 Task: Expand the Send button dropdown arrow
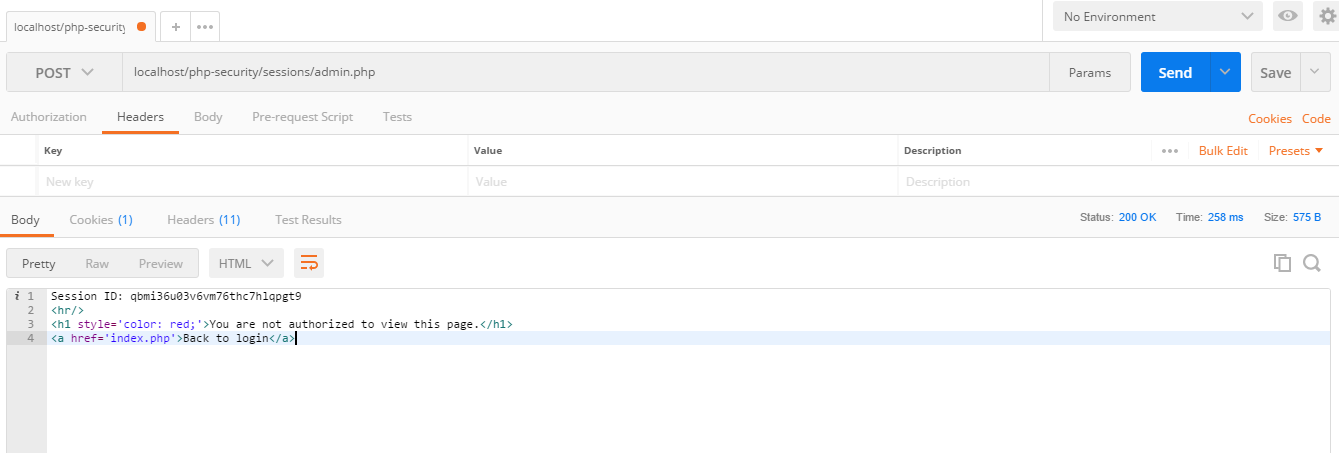pyautogui.click(x=1226, y=73)
